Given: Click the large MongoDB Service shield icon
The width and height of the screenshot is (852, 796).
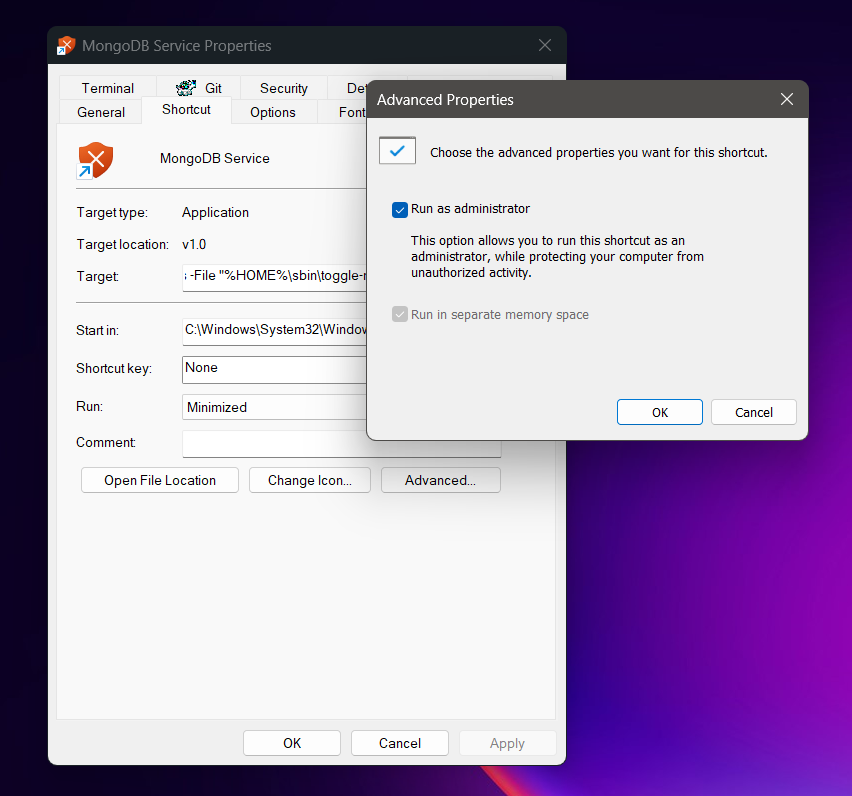Looking at the screenshot, I should [x=95, y=160].
